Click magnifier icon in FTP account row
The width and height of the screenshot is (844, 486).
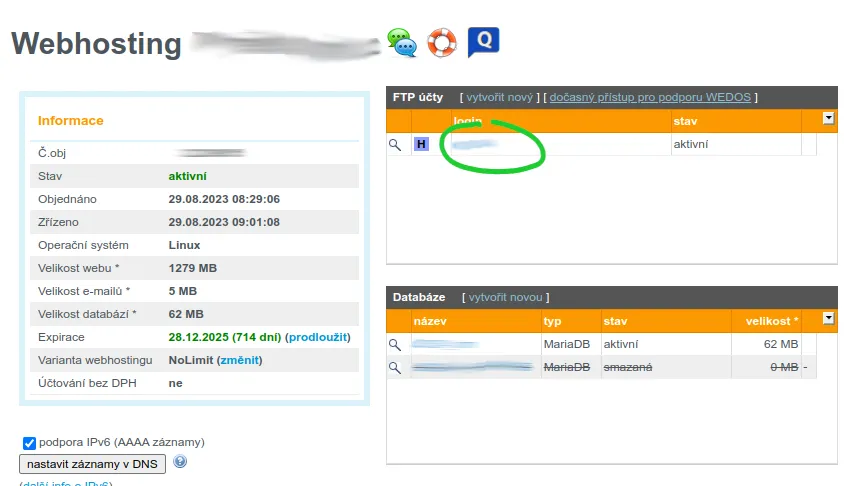pos(395,145)
